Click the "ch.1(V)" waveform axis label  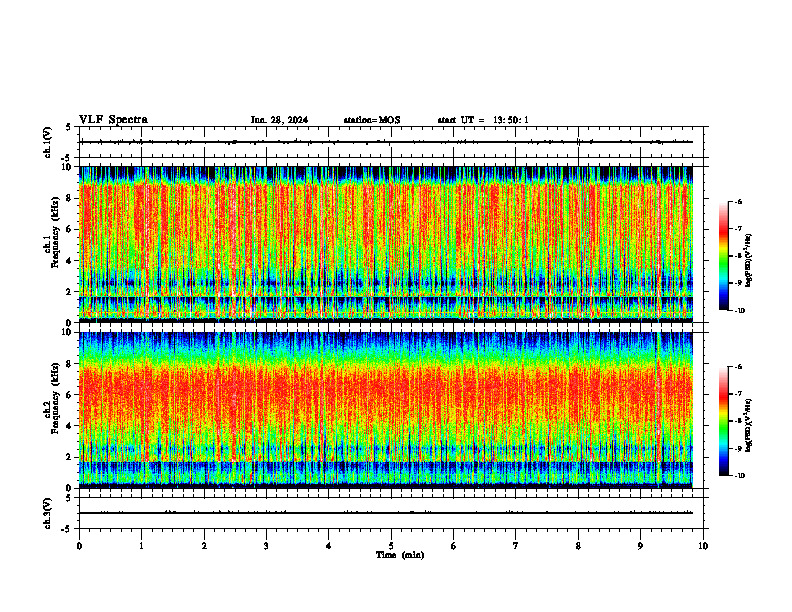click(47, 142)
